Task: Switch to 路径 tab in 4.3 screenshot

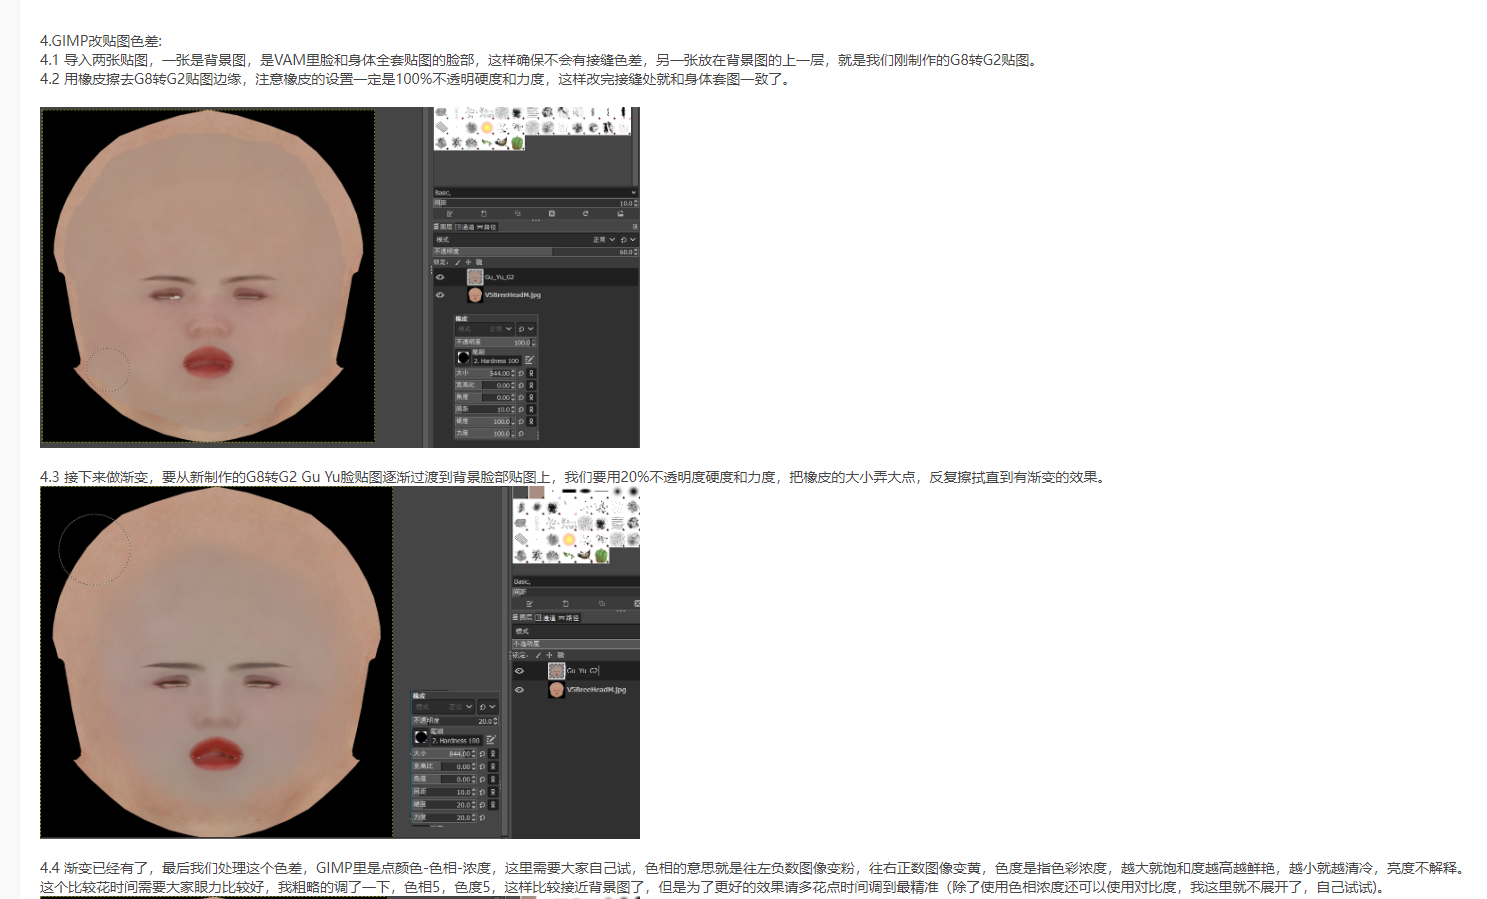Action: [x=569, y=618]
